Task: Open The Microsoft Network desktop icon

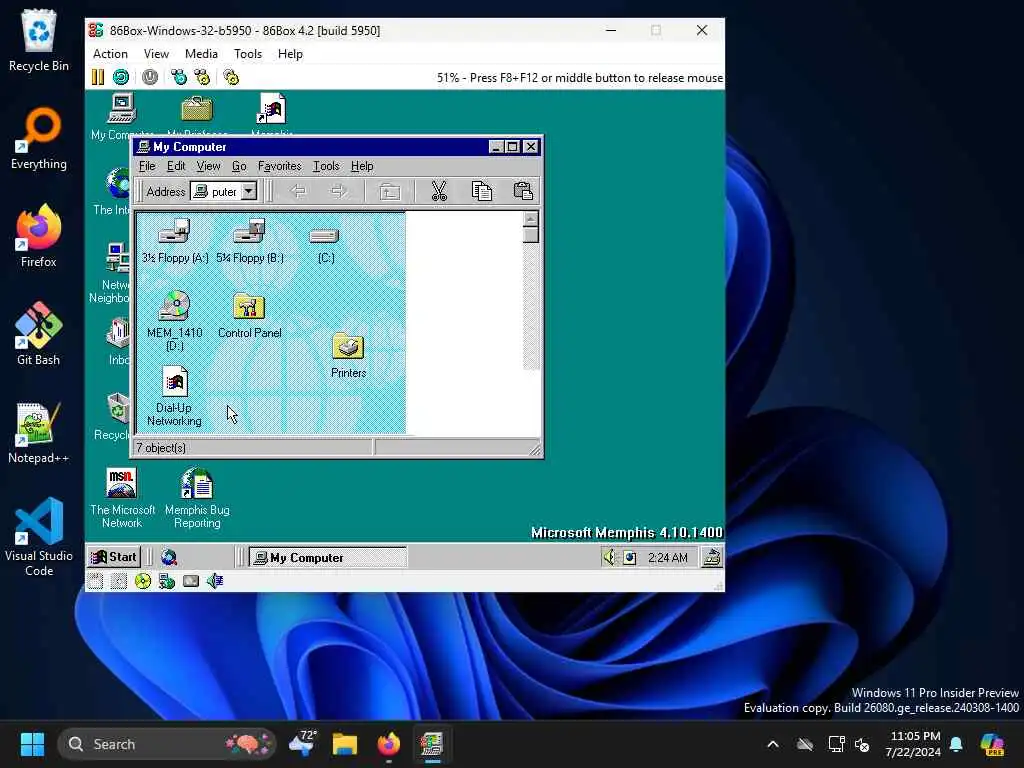Action: coord(122,498)
